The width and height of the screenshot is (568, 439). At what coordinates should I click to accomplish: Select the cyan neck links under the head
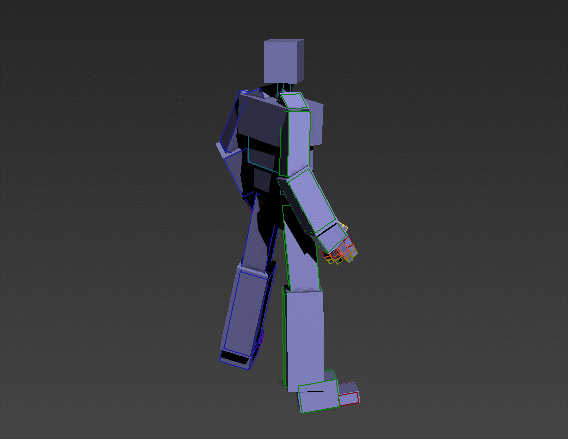(284, 89)
